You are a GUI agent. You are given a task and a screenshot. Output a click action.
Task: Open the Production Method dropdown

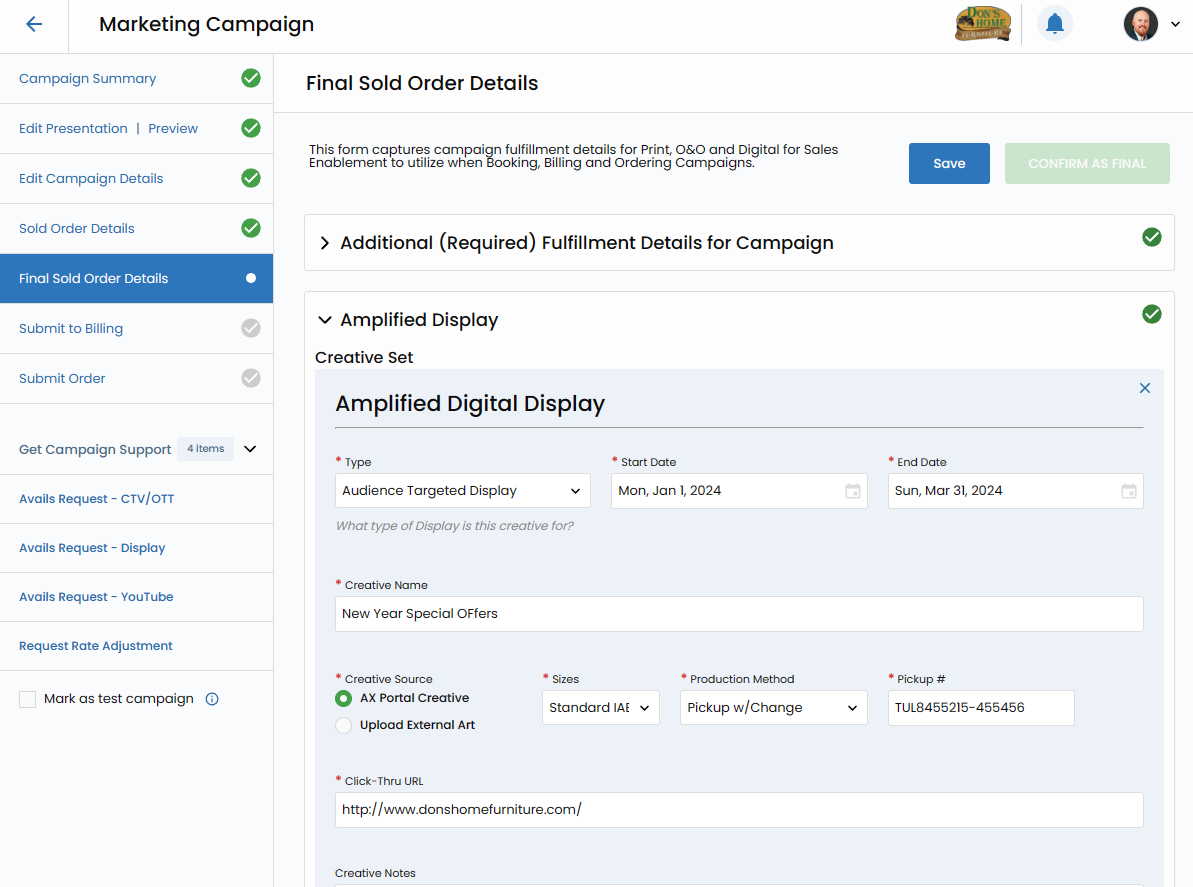(773, 708)
